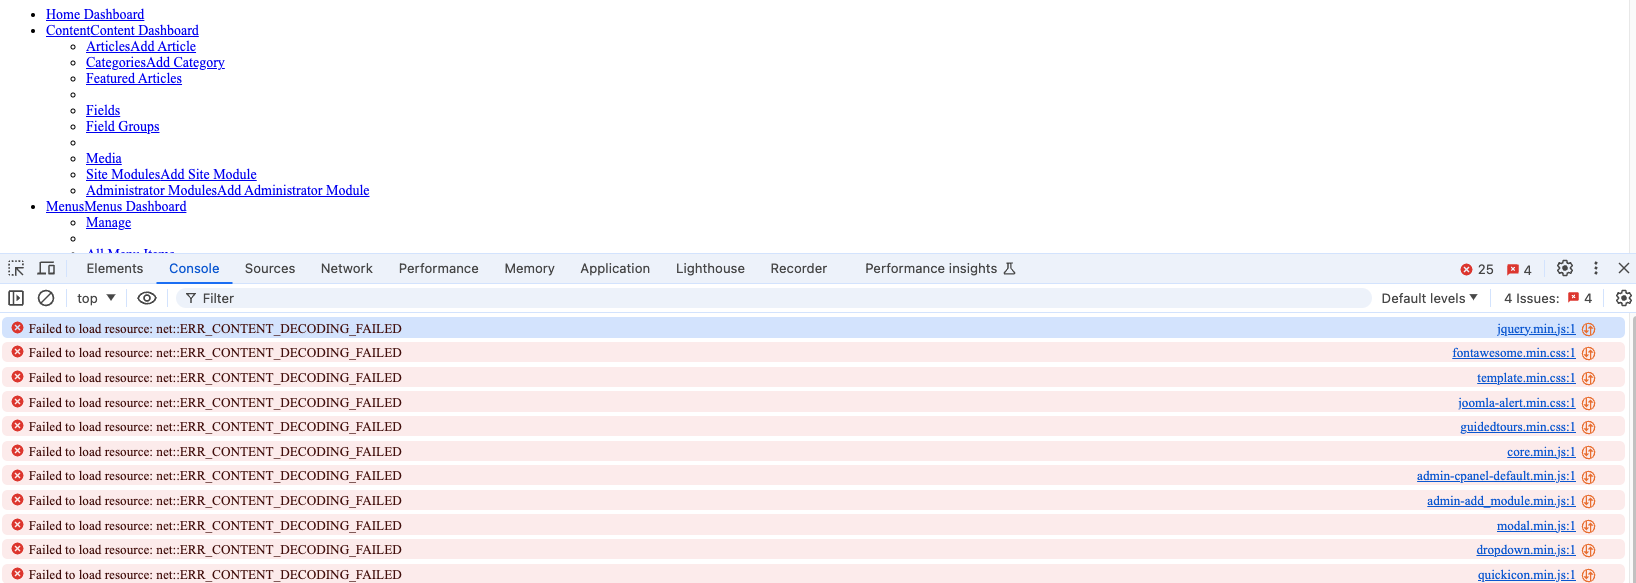This screenshot has height=583, width=1636.
Task: Toggle the device toolbar icon
Action: (x=46, y=269)
